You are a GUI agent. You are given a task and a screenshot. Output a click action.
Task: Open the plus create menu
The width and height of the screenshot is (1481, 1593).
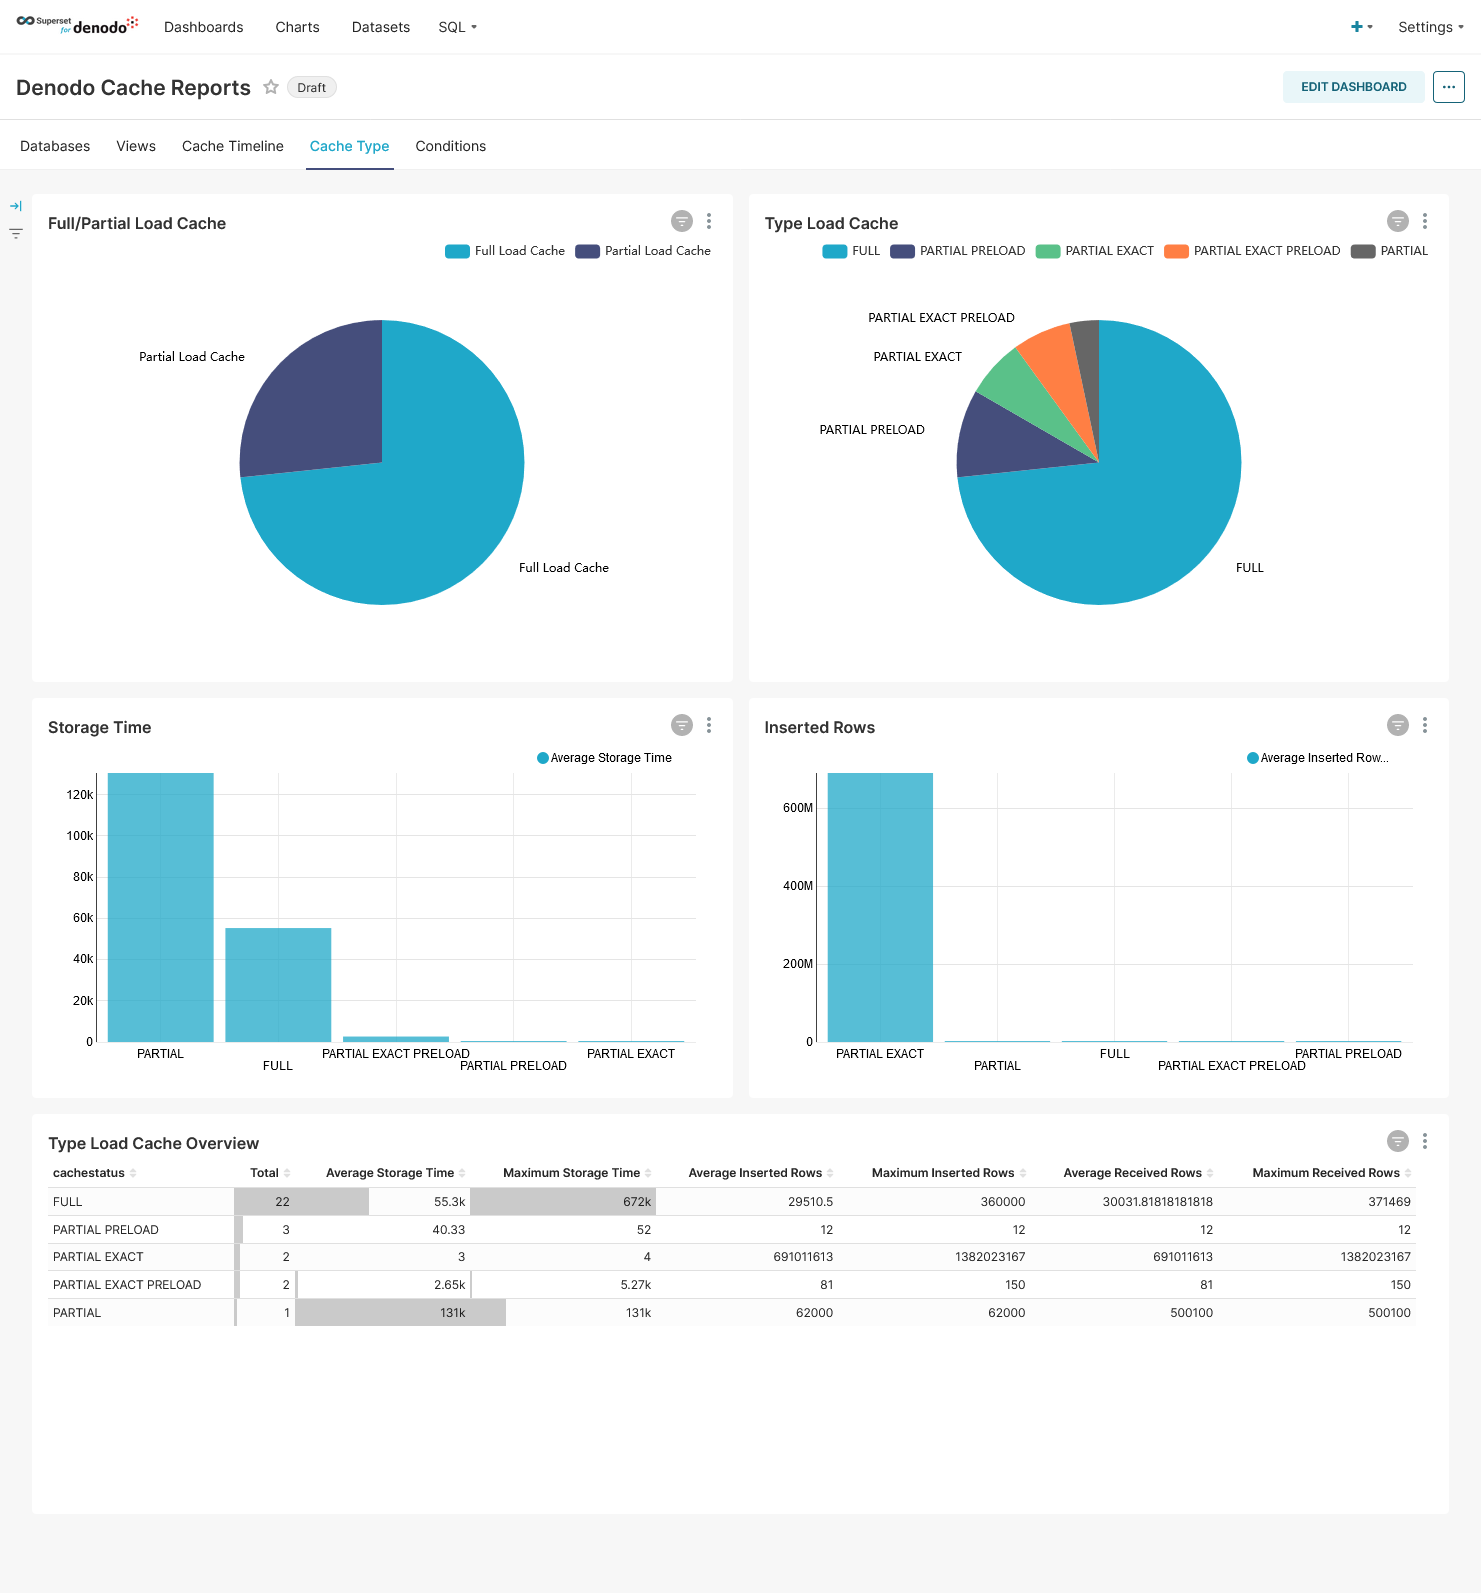(x=1361, y=27)
